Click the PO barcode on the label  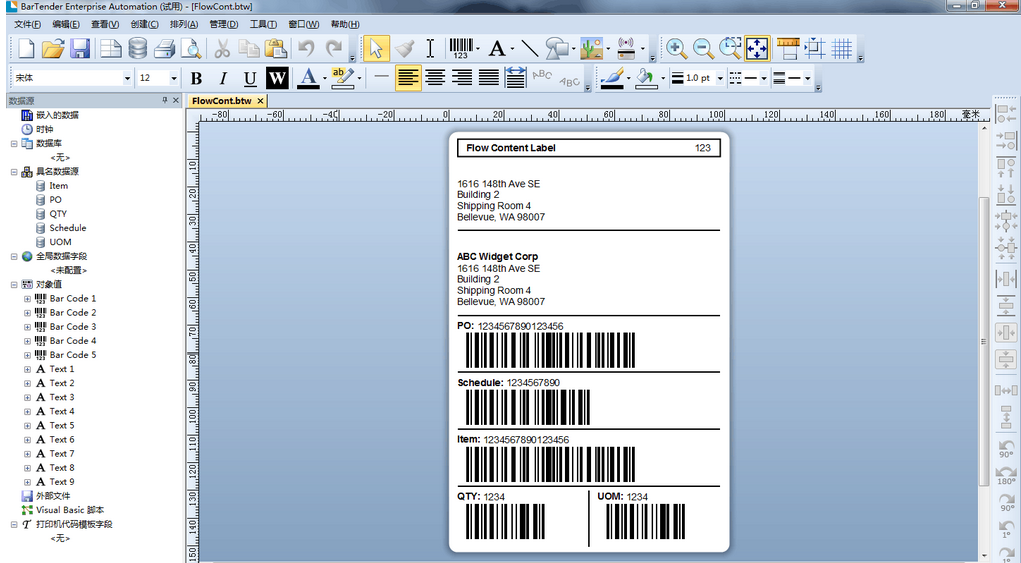click(x=550, y=351)
